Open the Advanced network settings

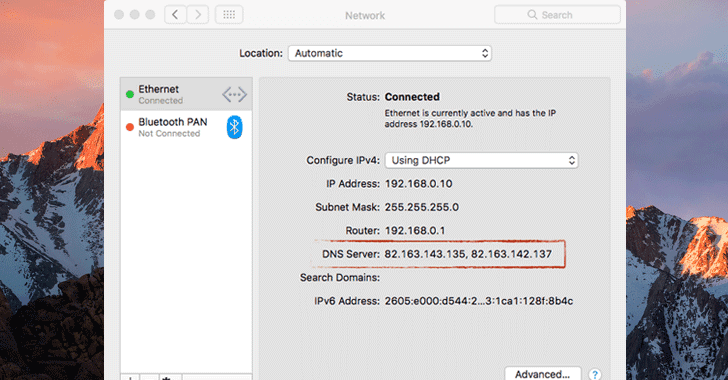[542, 374]
